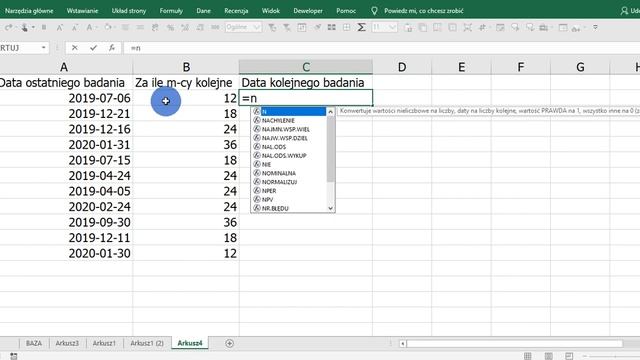Click the Redo arrow in quick toolbar
The width and height of the screenshot is (640, 360).
coord(9,27)
